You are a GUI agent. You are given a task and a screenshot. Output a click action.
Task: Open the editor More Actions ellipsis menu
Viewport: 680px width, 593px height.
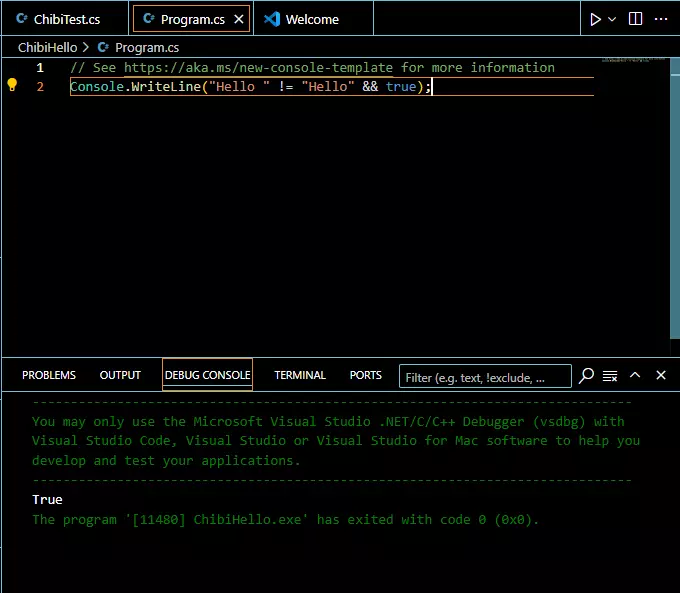pyautogui.click(x=661, y=19)
